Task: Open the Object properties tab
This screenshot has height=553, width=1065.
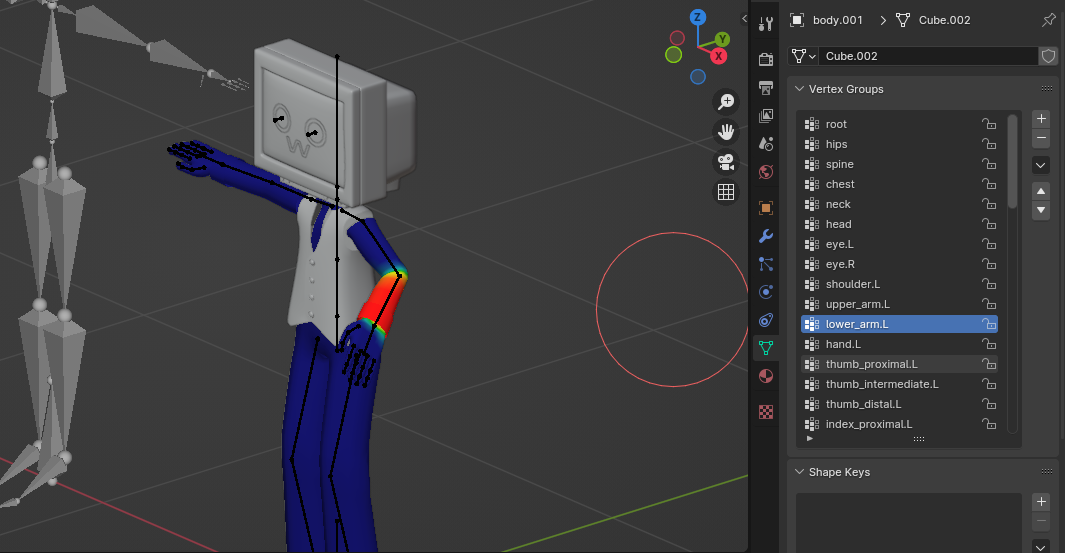Action: click(x=765, y=208)
